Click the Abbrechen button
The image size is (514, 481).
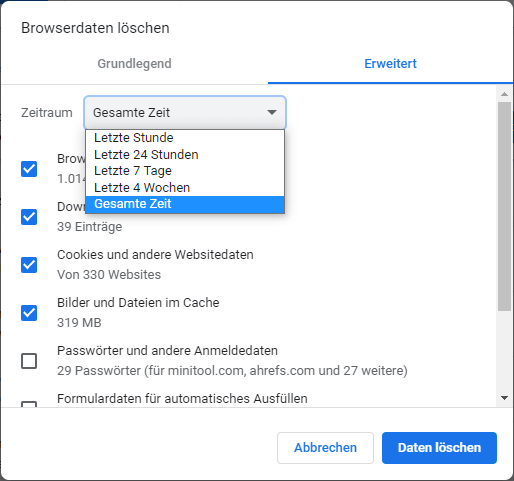(x=325, y=448)
